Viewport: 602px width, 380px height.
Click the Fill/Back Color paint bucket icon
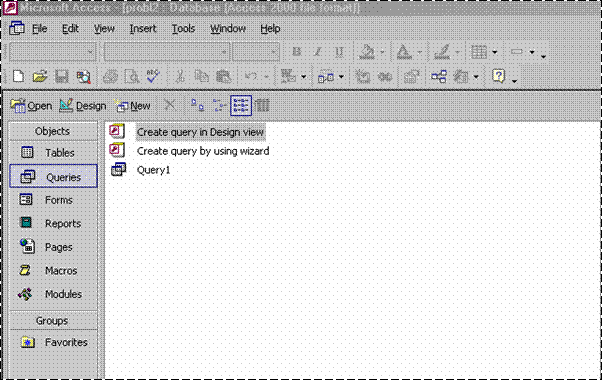(x=367, y=52)
